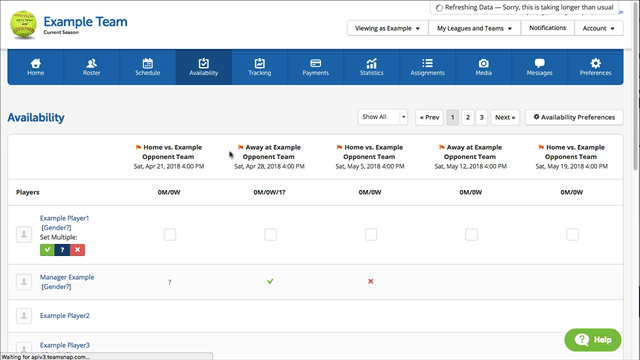This screenshot has height=360, width=640.
Task: Click Manager Example question mark status
Action: pyautogui.click(x=170, y=282)
